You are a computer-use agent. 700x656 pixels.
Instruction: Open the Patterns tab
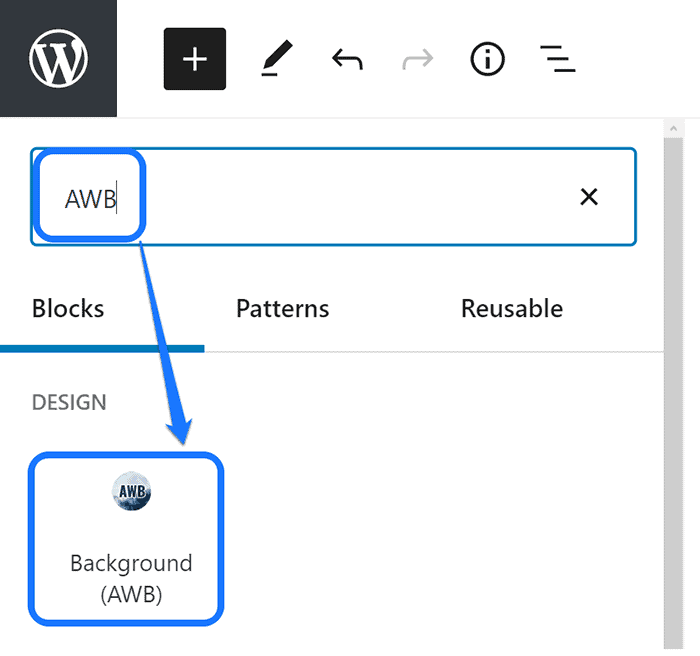point(282,309)
